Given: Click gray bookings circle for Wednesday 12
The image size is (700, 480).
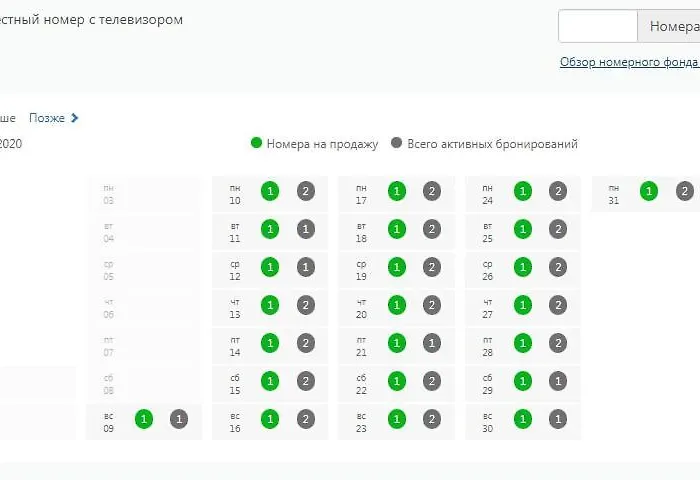Looking at the screenshot, I should (x=306, y=267).
